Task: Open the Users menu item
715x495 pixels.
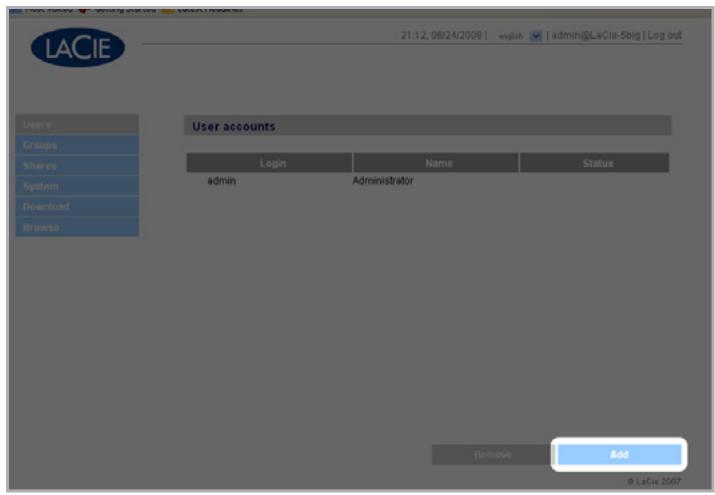Action: click(x=77, y=124)
